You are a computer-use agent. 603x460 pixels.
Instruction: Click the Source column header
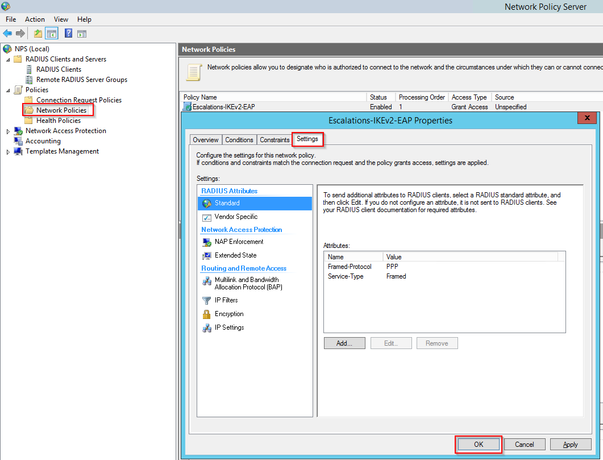coord(547,97)
